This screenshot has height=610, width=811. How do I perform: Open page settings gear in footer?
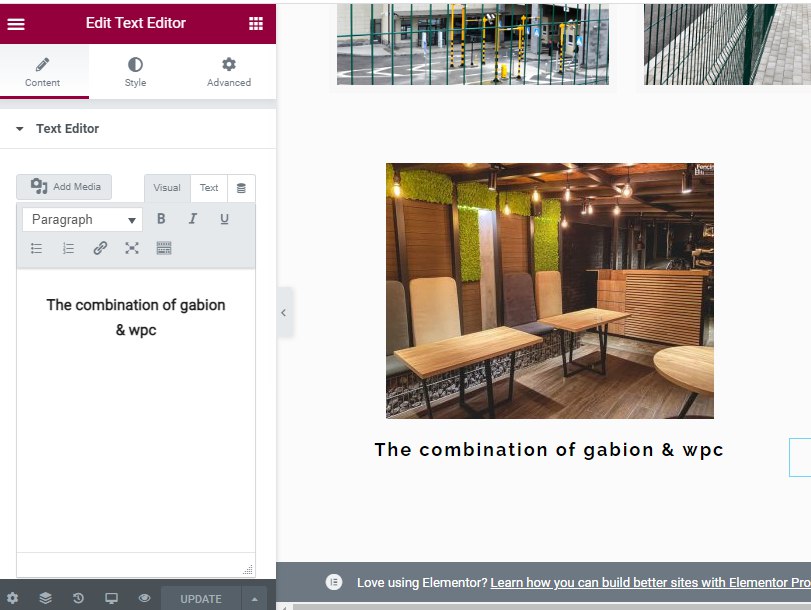[x=13, y=599]
